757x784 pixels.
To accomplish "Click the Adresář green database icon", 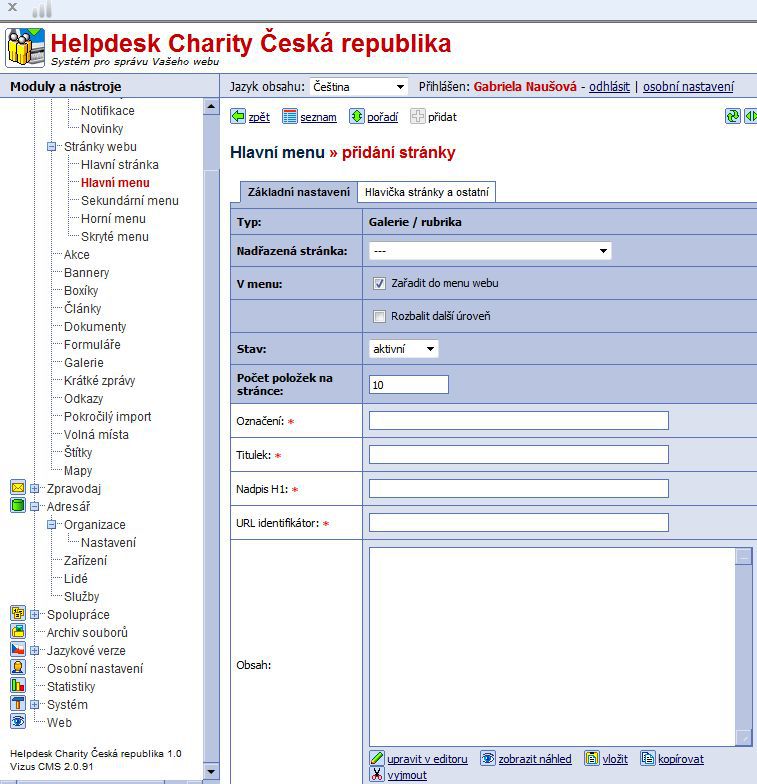I will 18,506.
